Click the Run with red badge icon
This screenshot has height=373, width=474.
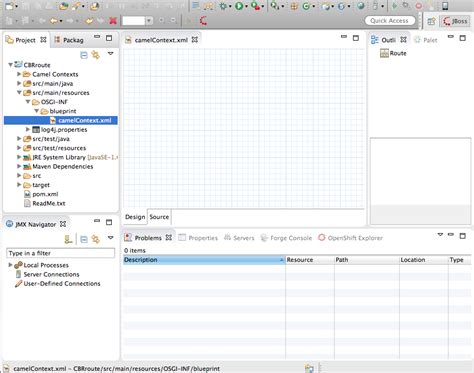point(255,6)
